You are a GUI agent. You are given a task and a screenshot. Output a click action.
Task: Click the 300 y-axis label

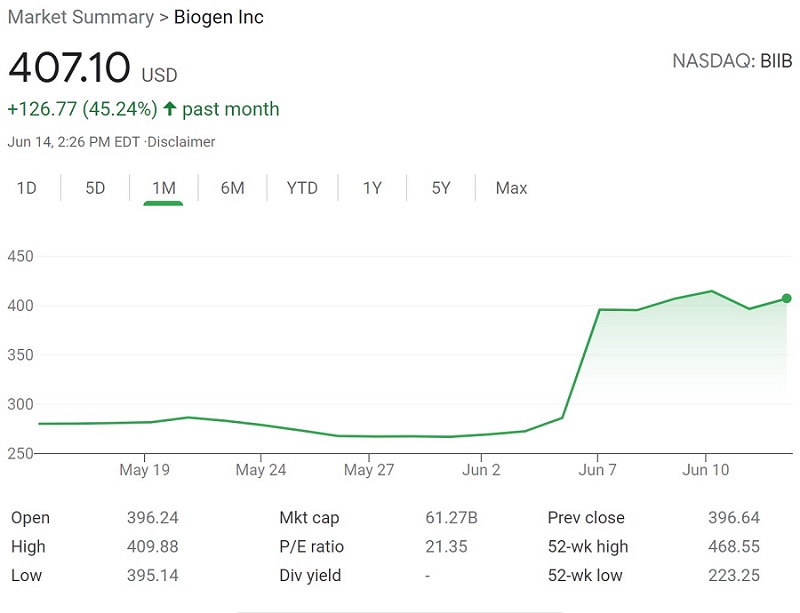pyautogui.click(x=20, y=404)
